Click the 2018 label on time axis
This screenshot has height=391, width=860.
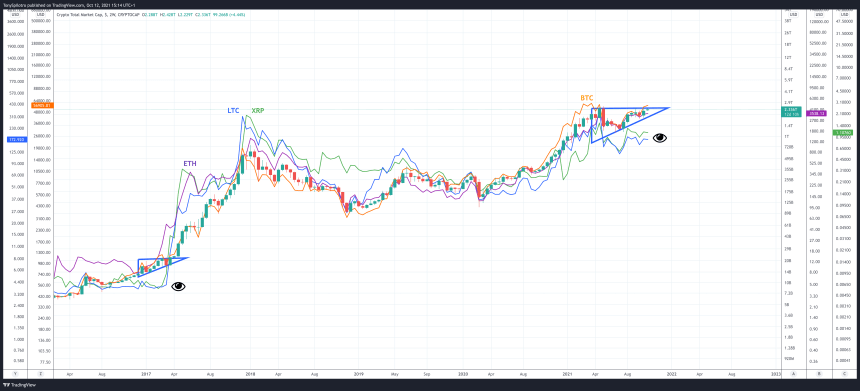tap(251, 373)
